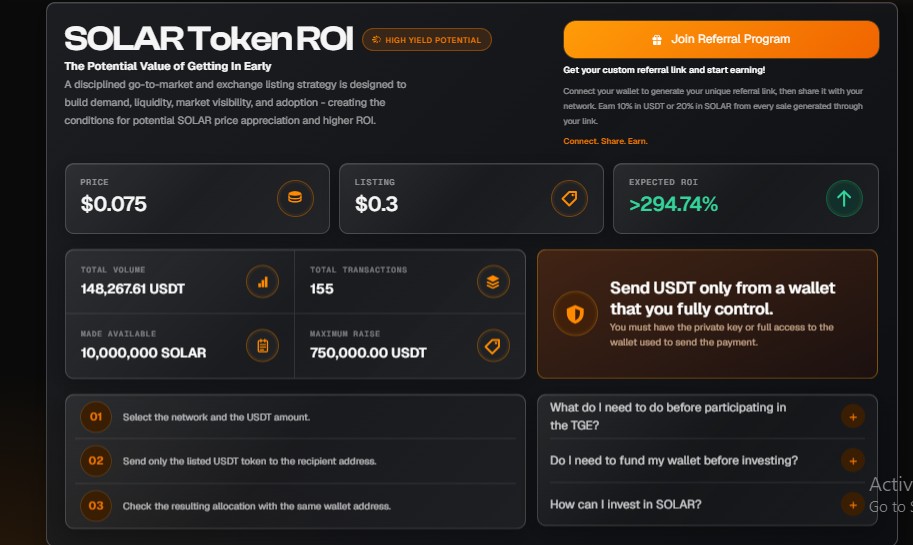Click the 01 step number badge
913x545 pixels.
pyautogui.click(x=96, y=417)
